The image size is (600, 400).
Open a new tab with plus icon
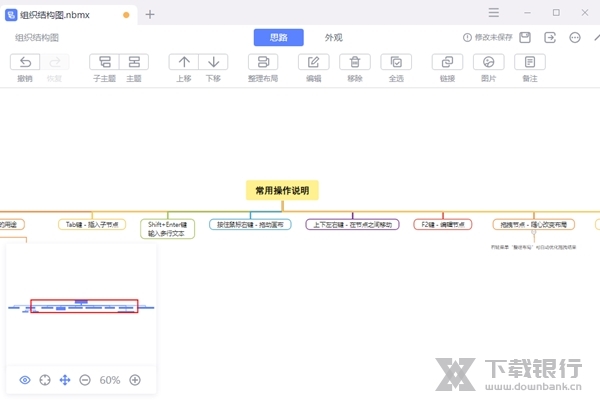click(x=150, y=15)
